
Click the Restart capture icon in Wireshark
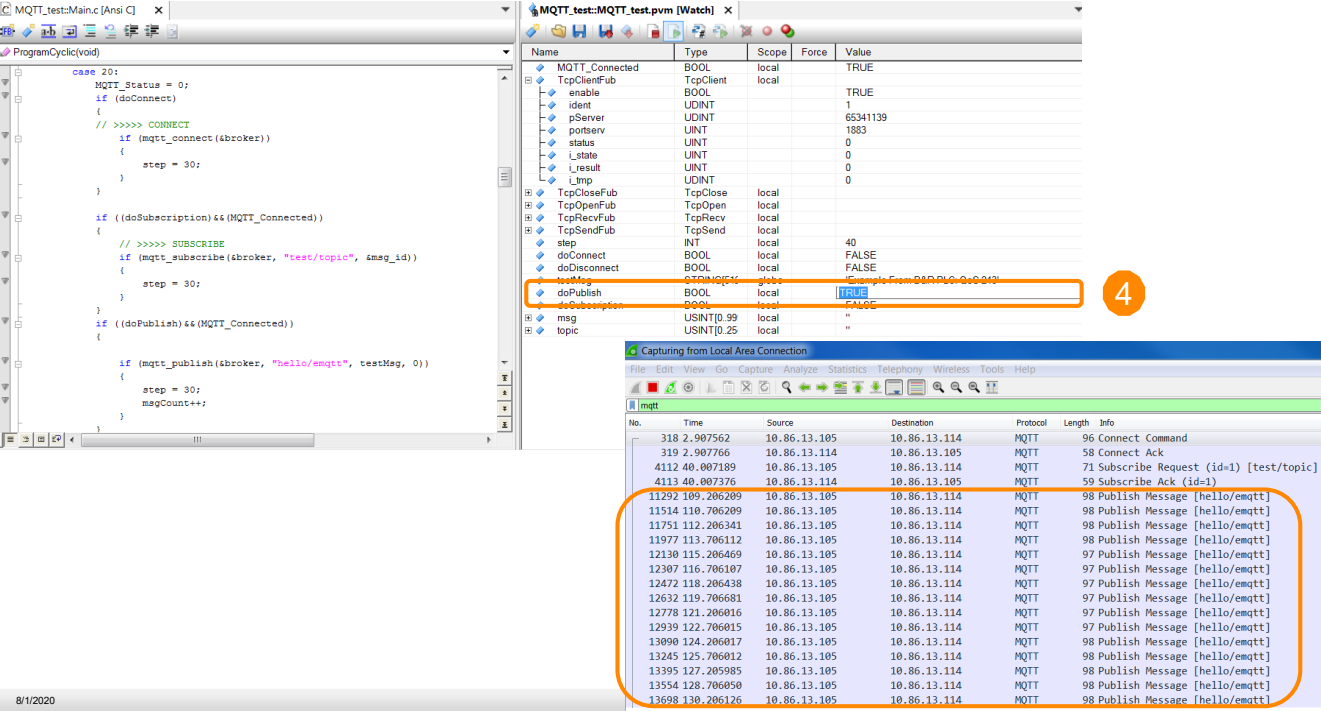point(670,387)
